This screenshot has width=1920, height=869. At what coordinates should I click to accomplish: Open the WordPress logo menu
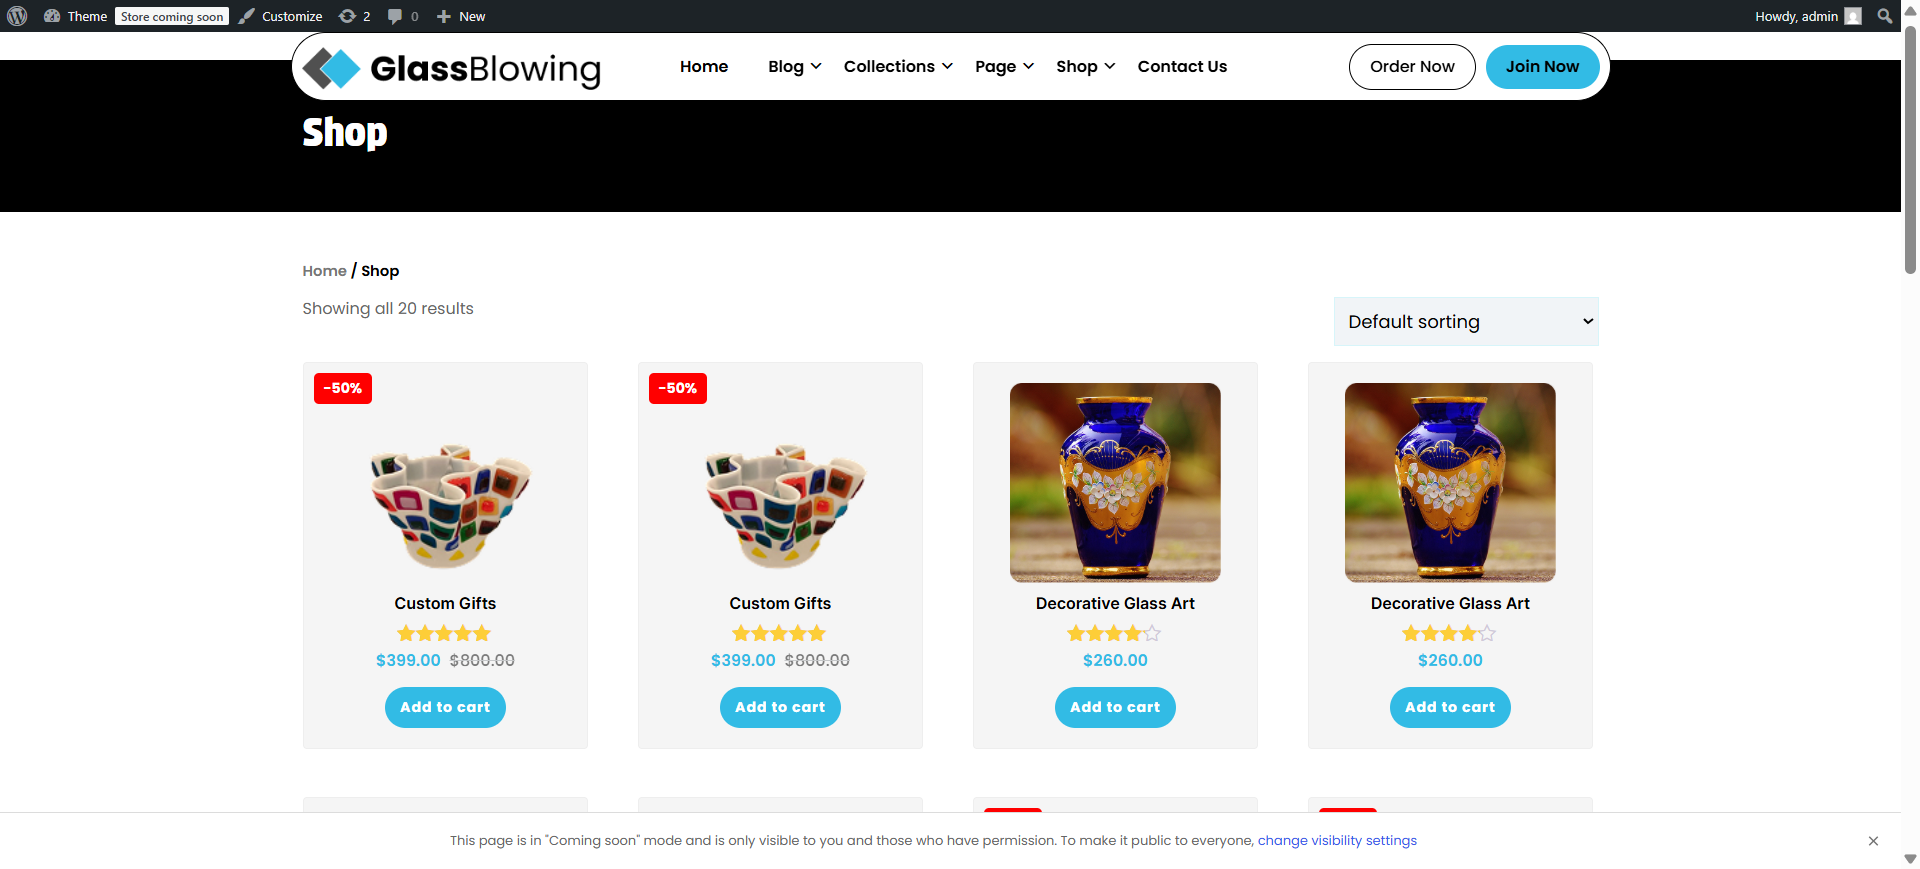[x=17, y=16]
